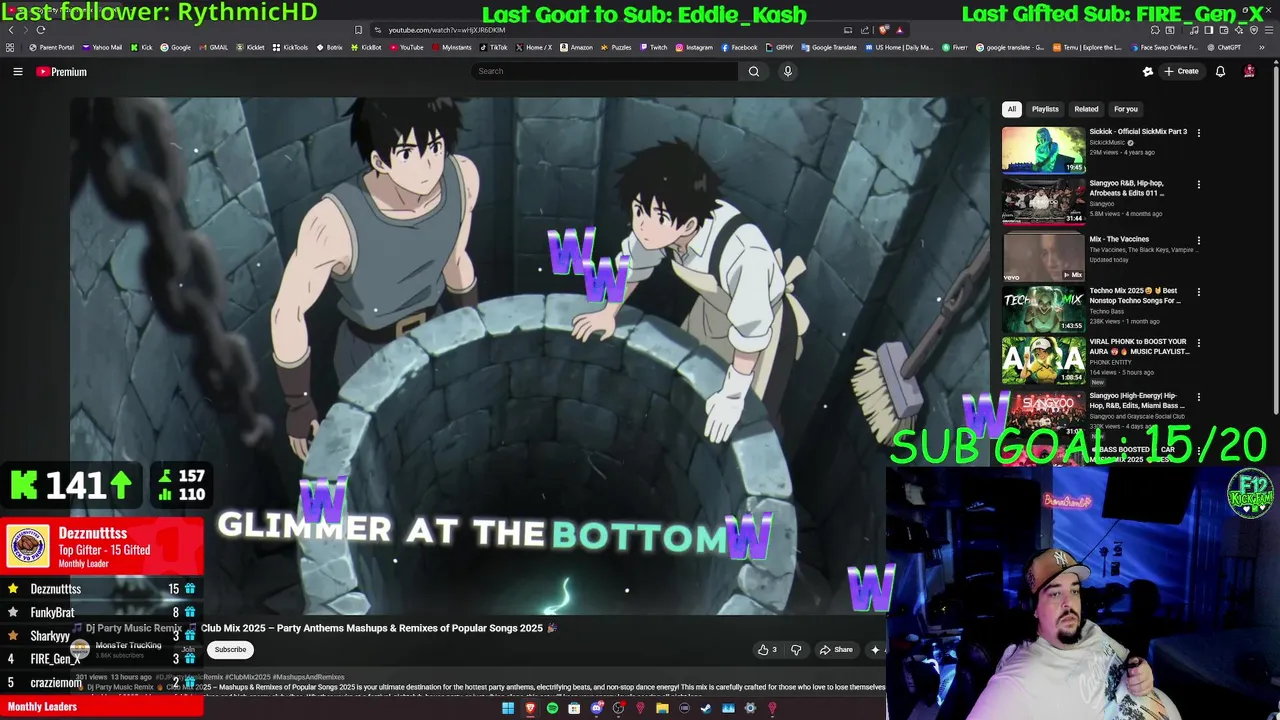
Task: Go to the YouTube Premium home logo
Action: [x=62, y=72]
